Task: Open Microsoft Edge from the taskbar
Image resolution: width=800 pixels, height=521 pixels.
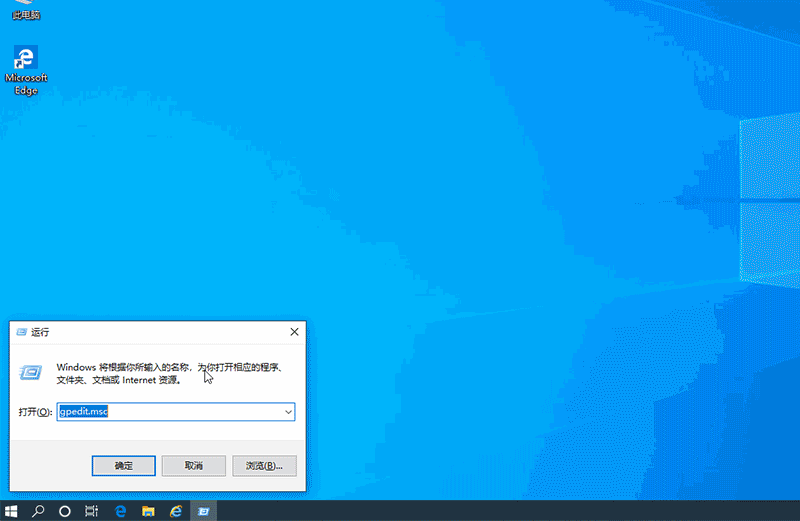Action: [120, 510]
